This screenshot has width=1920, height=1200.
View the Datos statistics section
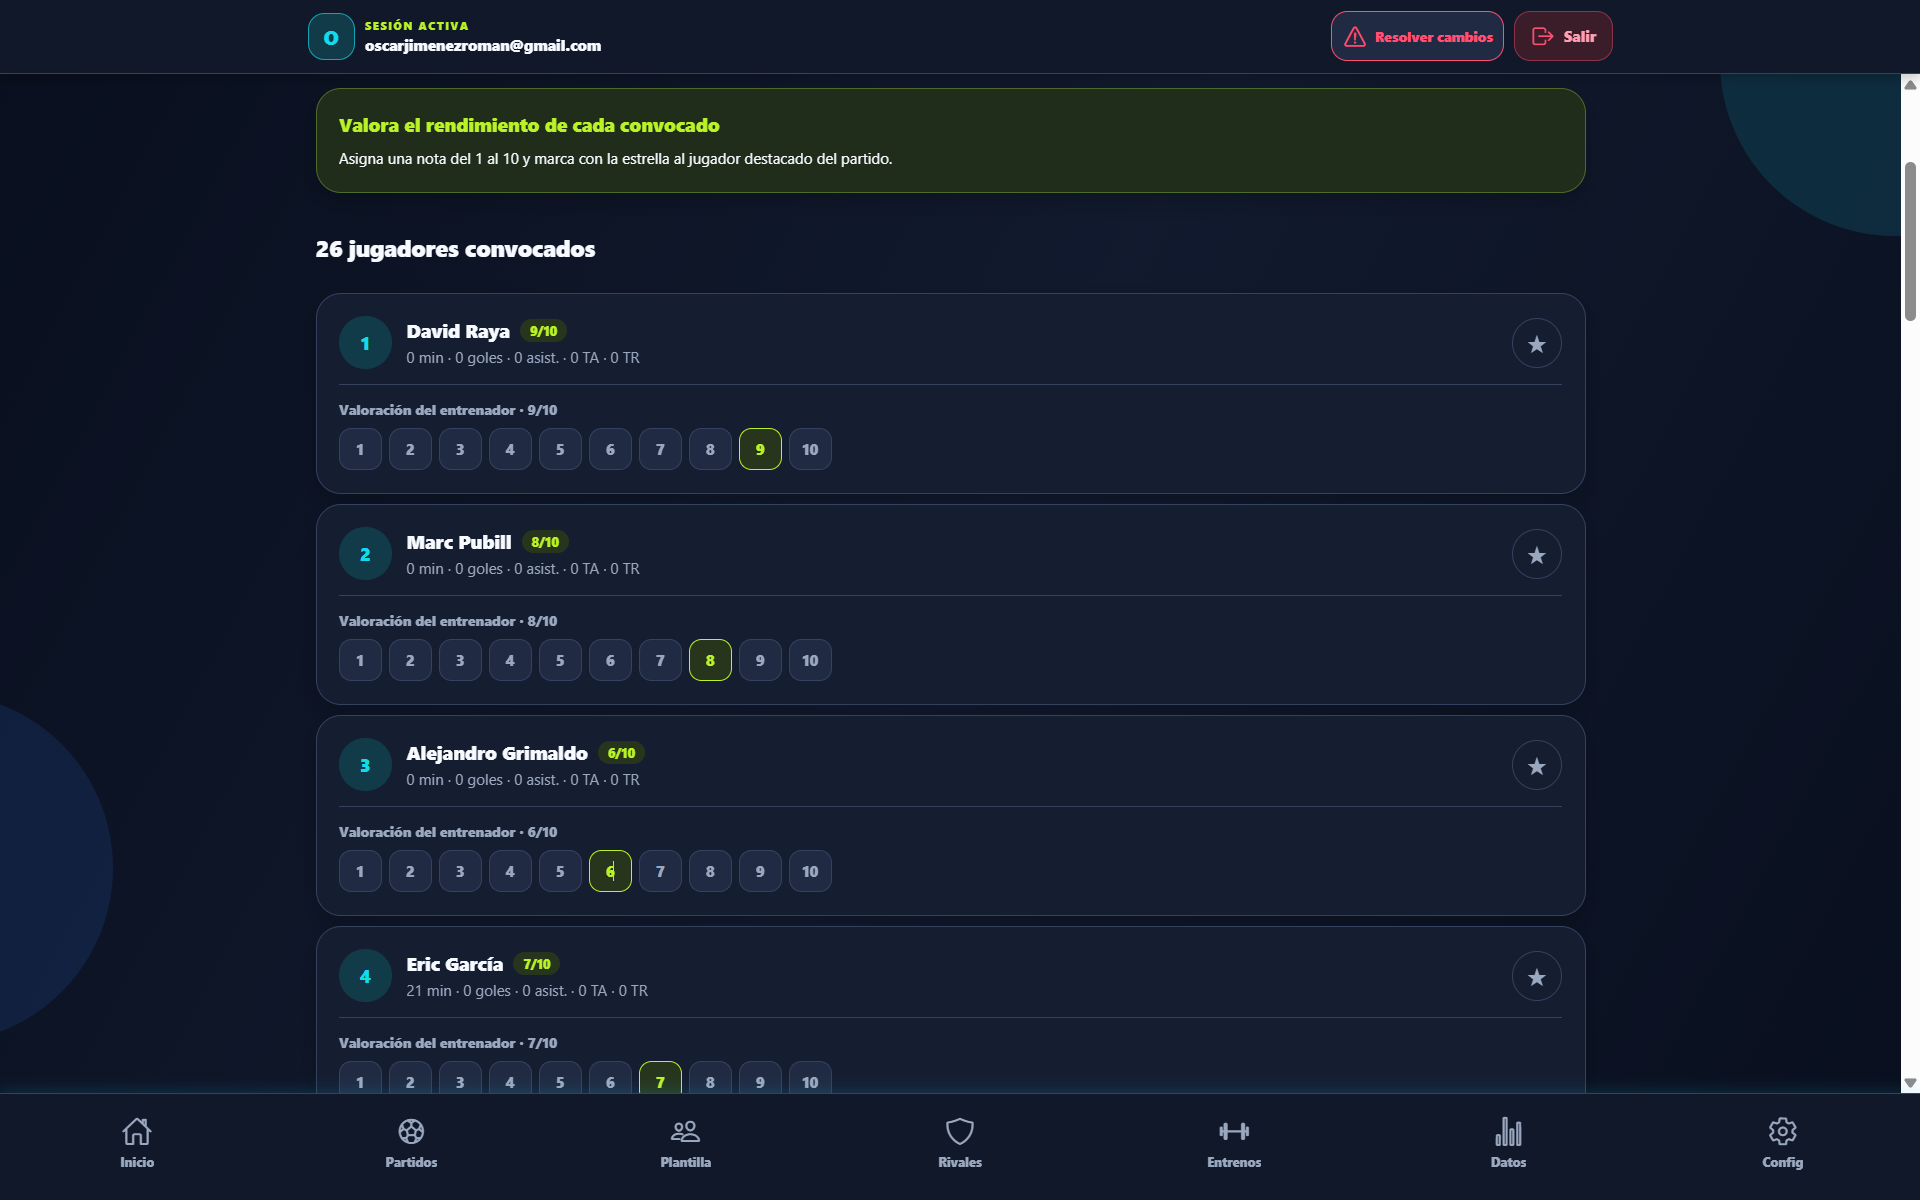click(x=1508, y=1143)
